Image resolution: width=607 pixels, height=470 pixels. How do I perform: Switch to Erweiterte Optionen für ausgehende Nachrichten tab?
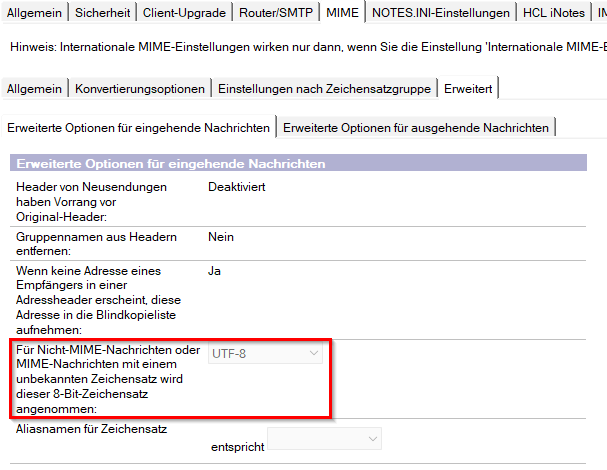pos(416,128)
